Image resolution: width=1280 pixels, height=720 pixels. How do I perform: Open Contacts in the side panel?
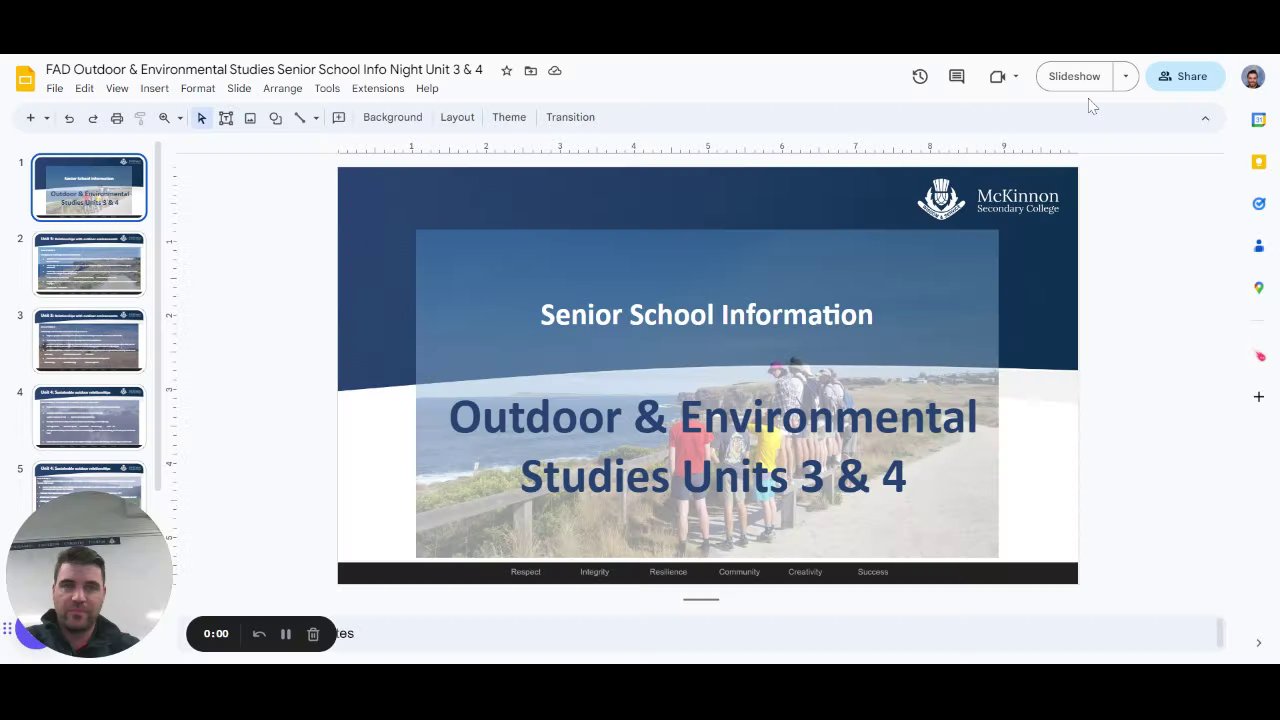[1259, 246]
